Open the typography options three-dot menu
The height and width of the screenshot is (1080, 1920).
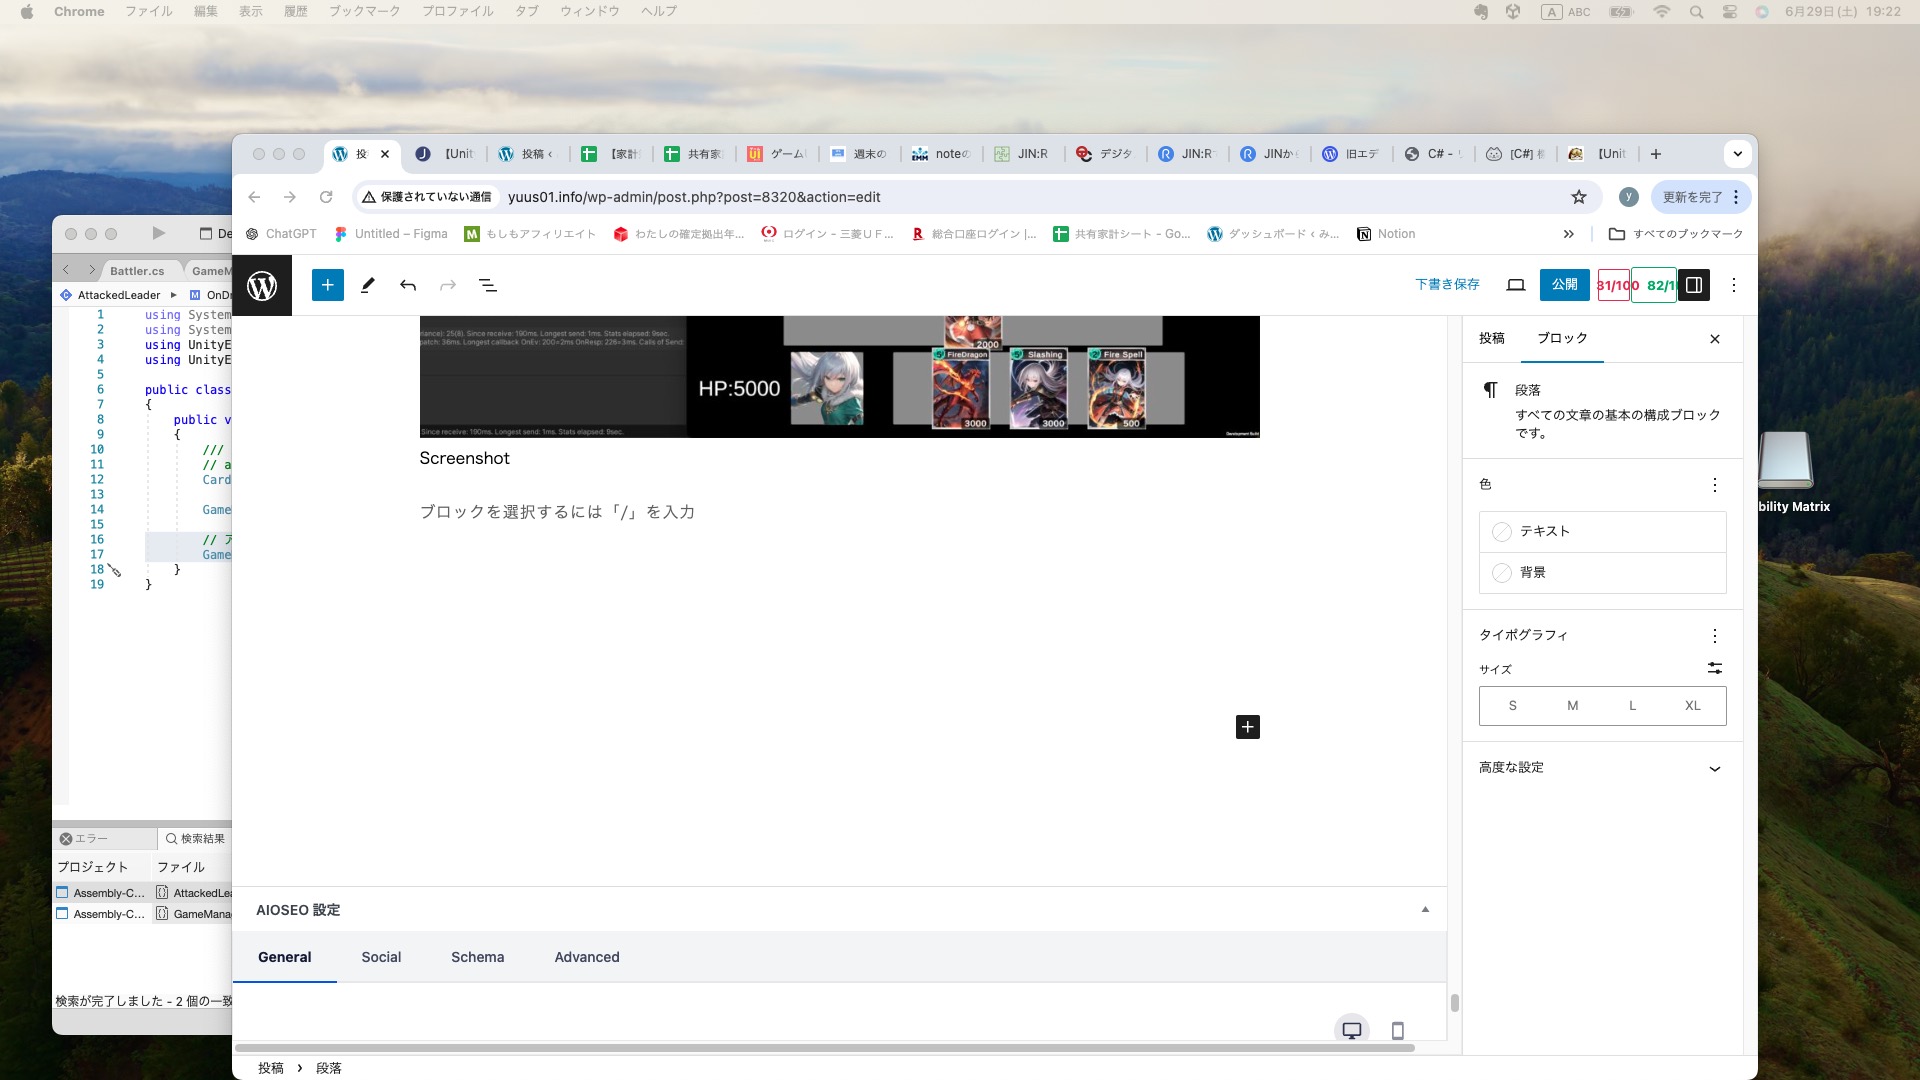[x=1714, y=636]
